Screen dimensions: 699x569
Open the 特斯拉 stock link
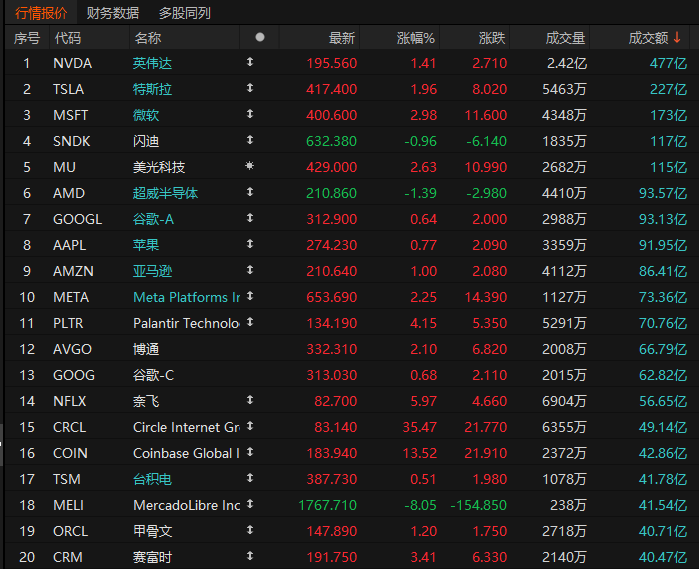click(152, 89)
